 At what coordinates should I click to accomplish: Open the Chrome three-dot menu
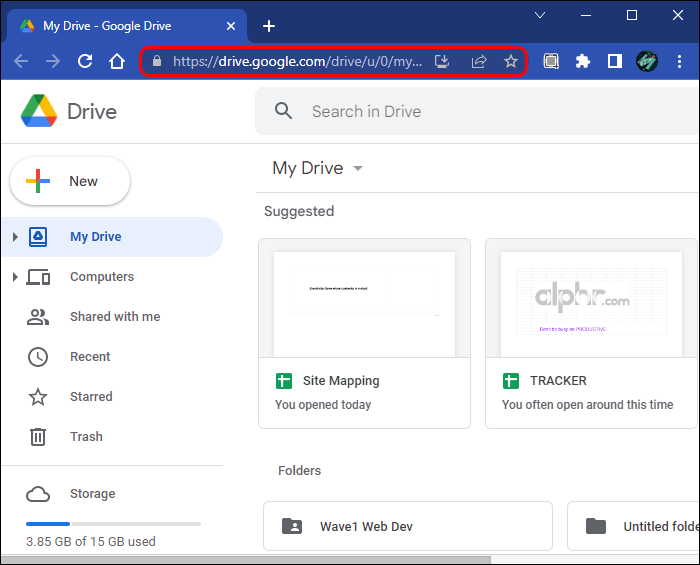tap(679, 61)
